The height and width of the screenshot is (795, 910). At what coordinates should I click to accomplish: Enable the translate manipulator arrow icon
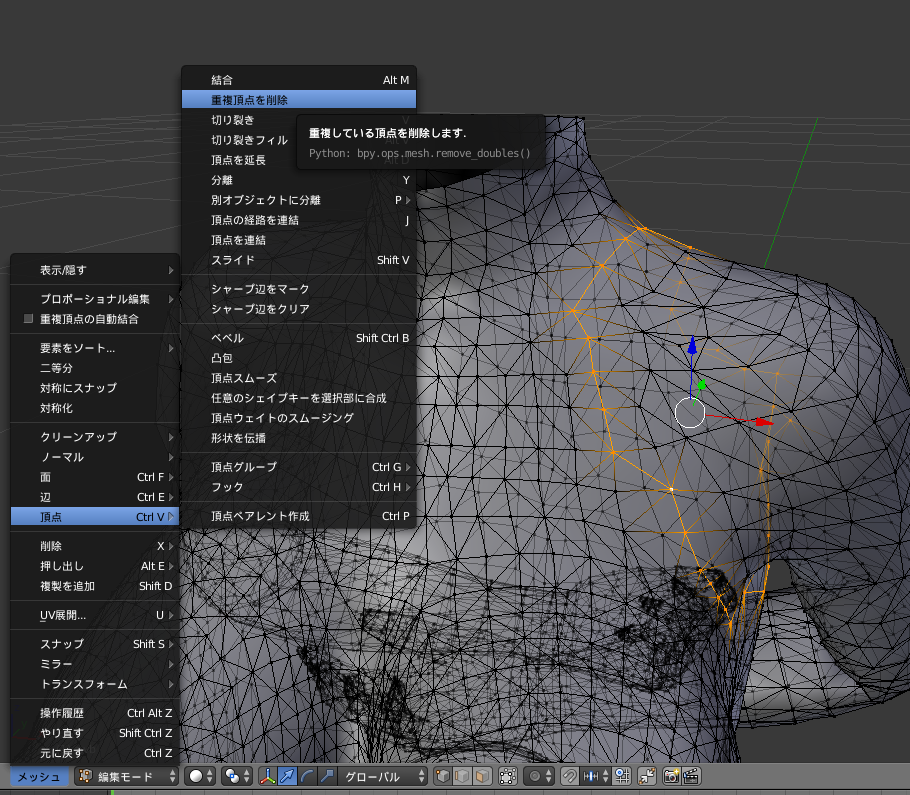(287, 776)
